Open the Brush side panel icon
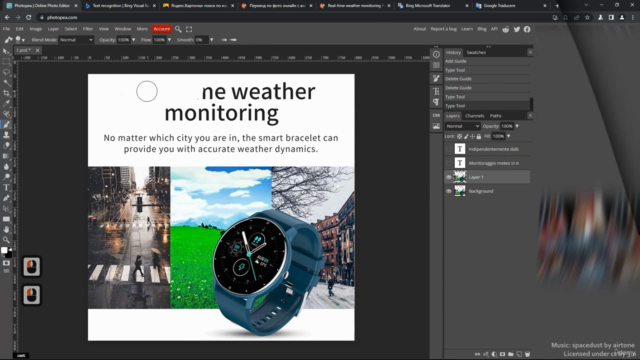 tap(436, 78)
